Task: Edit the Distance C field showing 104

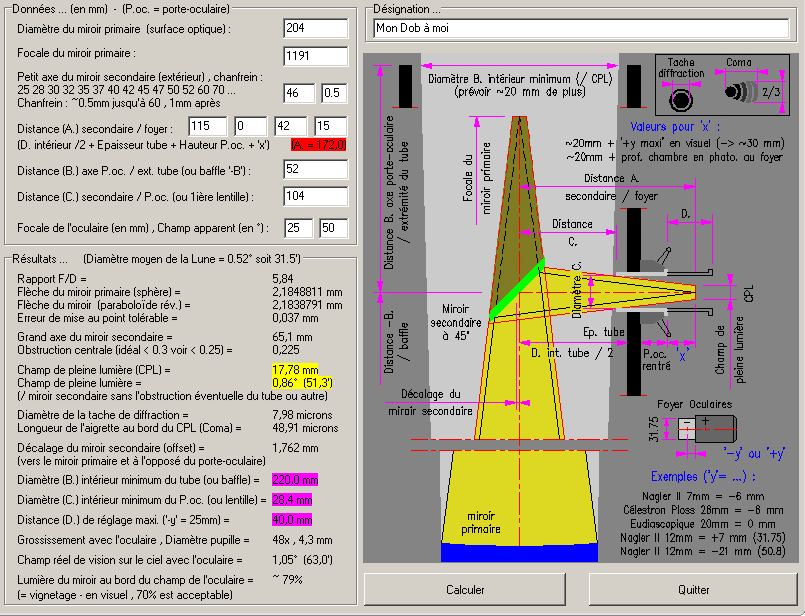Action: pyautogui.click(x=315, y=198)
